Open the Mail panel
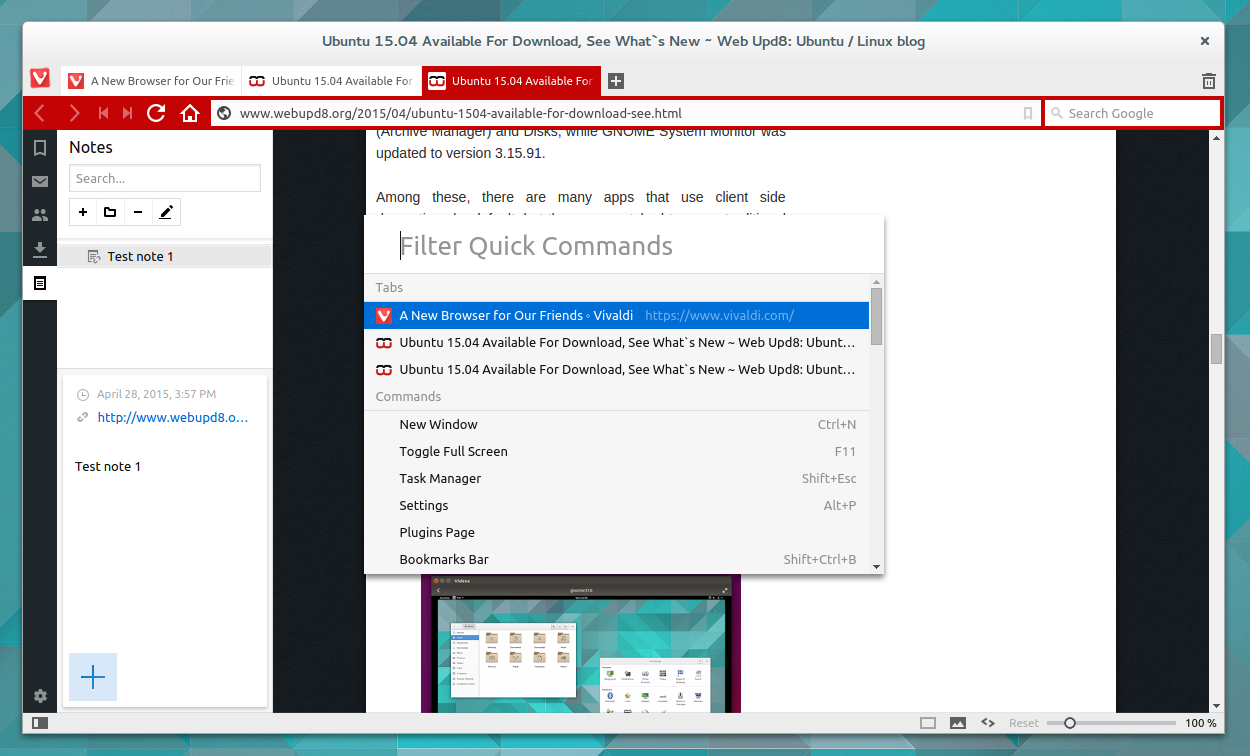The height and width of the screenshot is (756, 1250). point(40,181)
